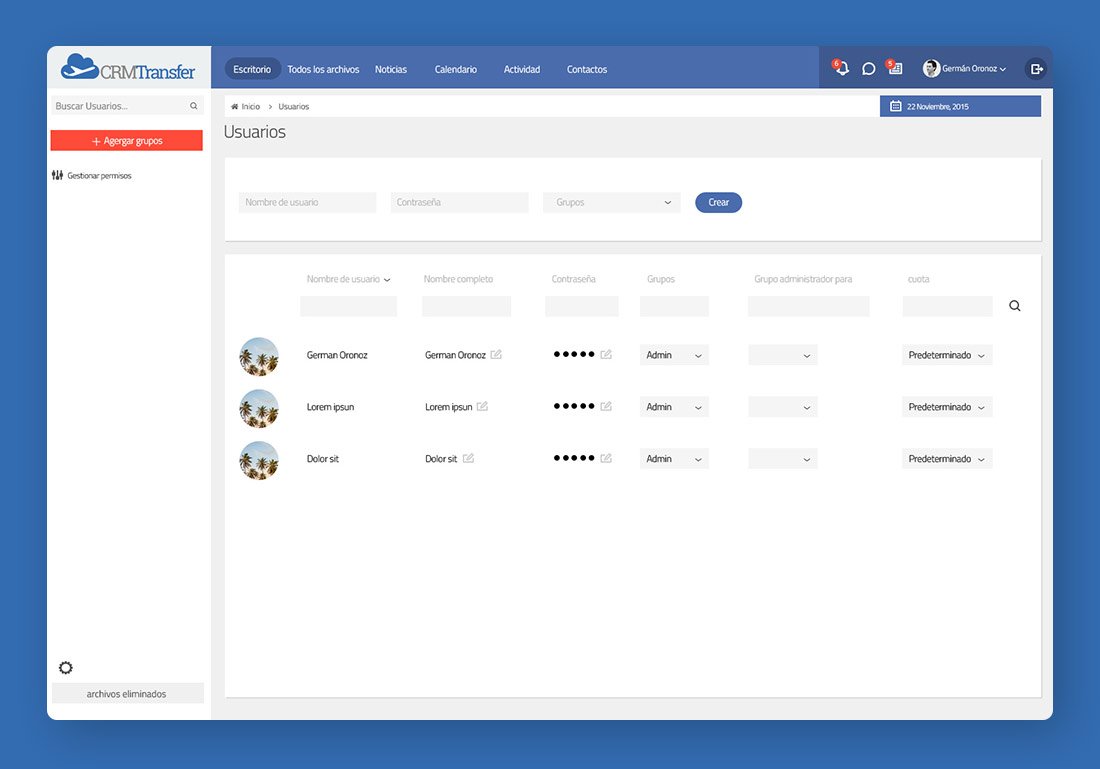Click the Gestionar permisos sliders icon

tap(58, 175)
